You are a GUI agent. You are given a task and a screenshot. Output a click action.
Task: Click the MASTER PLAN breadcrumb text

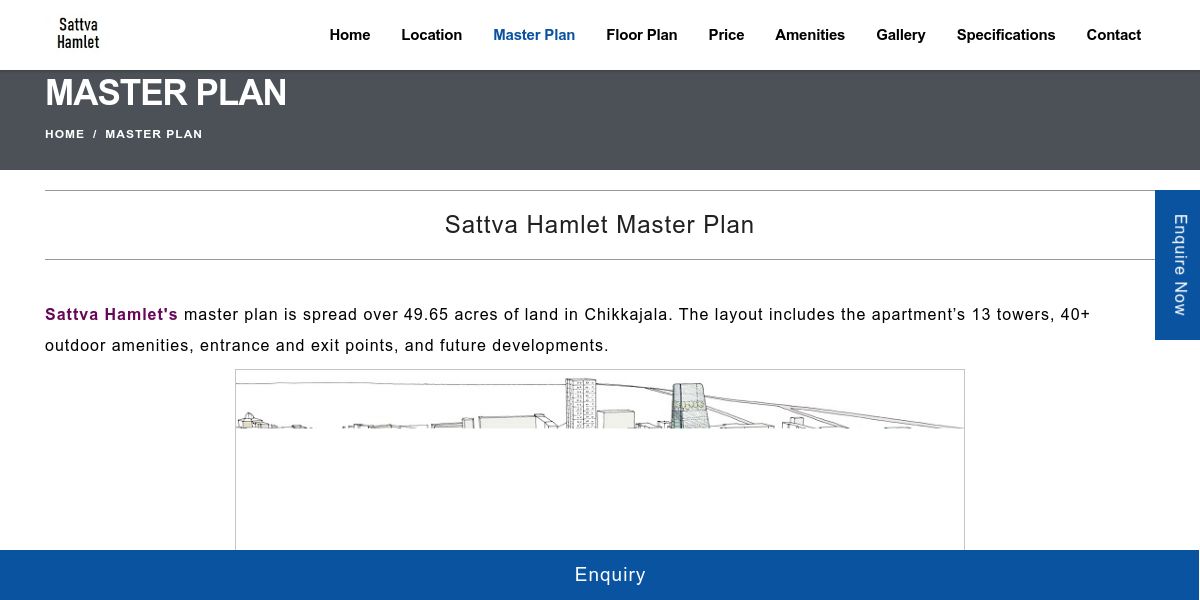coord(154,134)
